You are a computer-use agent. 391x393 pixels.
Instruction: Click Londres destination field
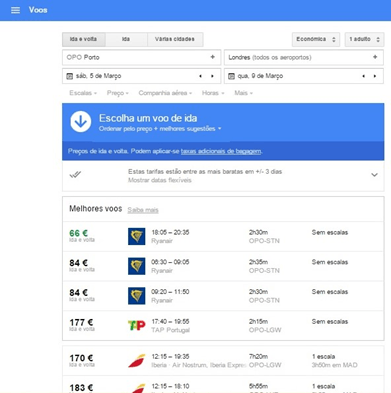(304, 57)
